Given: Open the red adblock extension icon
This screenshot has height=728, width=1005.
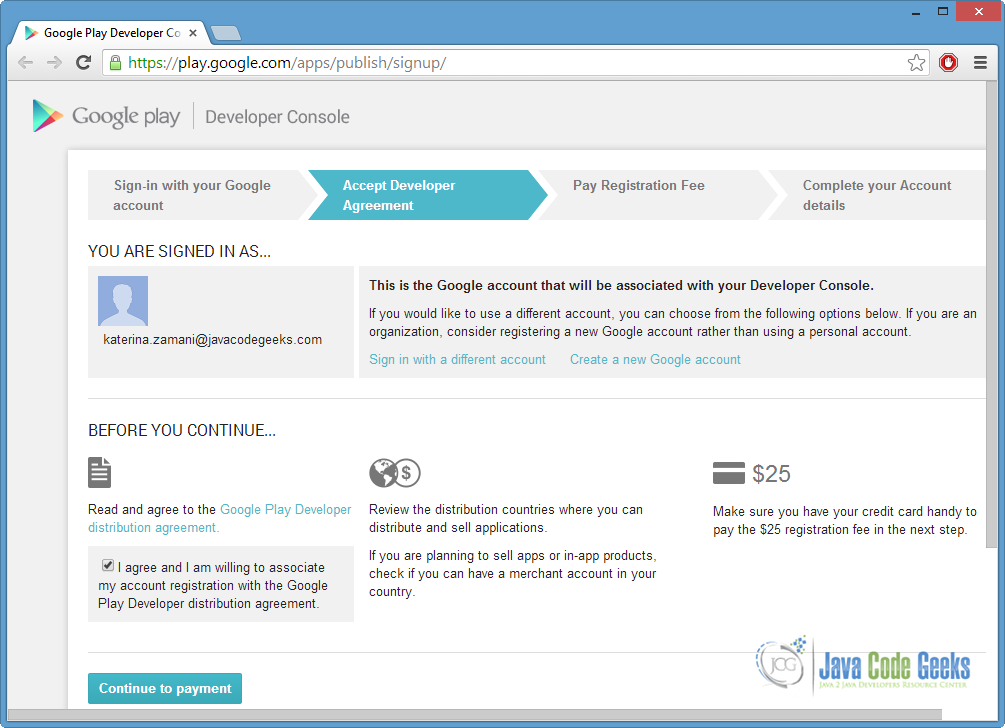Looking at the screenshot, I should (x=949, y=63).
